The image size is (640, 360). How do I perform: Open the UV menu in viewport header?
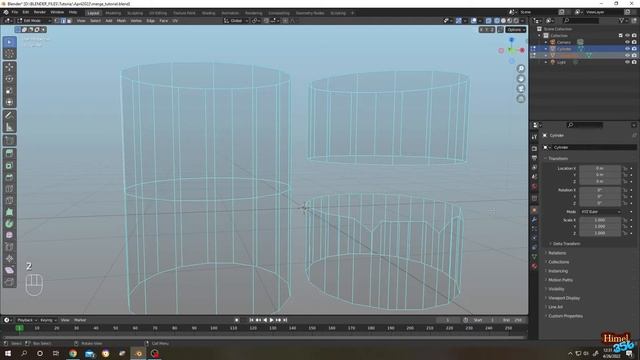175,20
